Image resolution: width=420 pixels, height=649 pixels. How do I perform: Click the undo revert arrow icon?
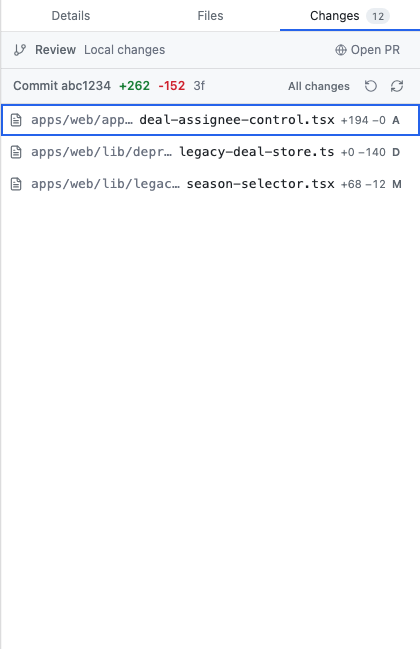tap(371, 86)
